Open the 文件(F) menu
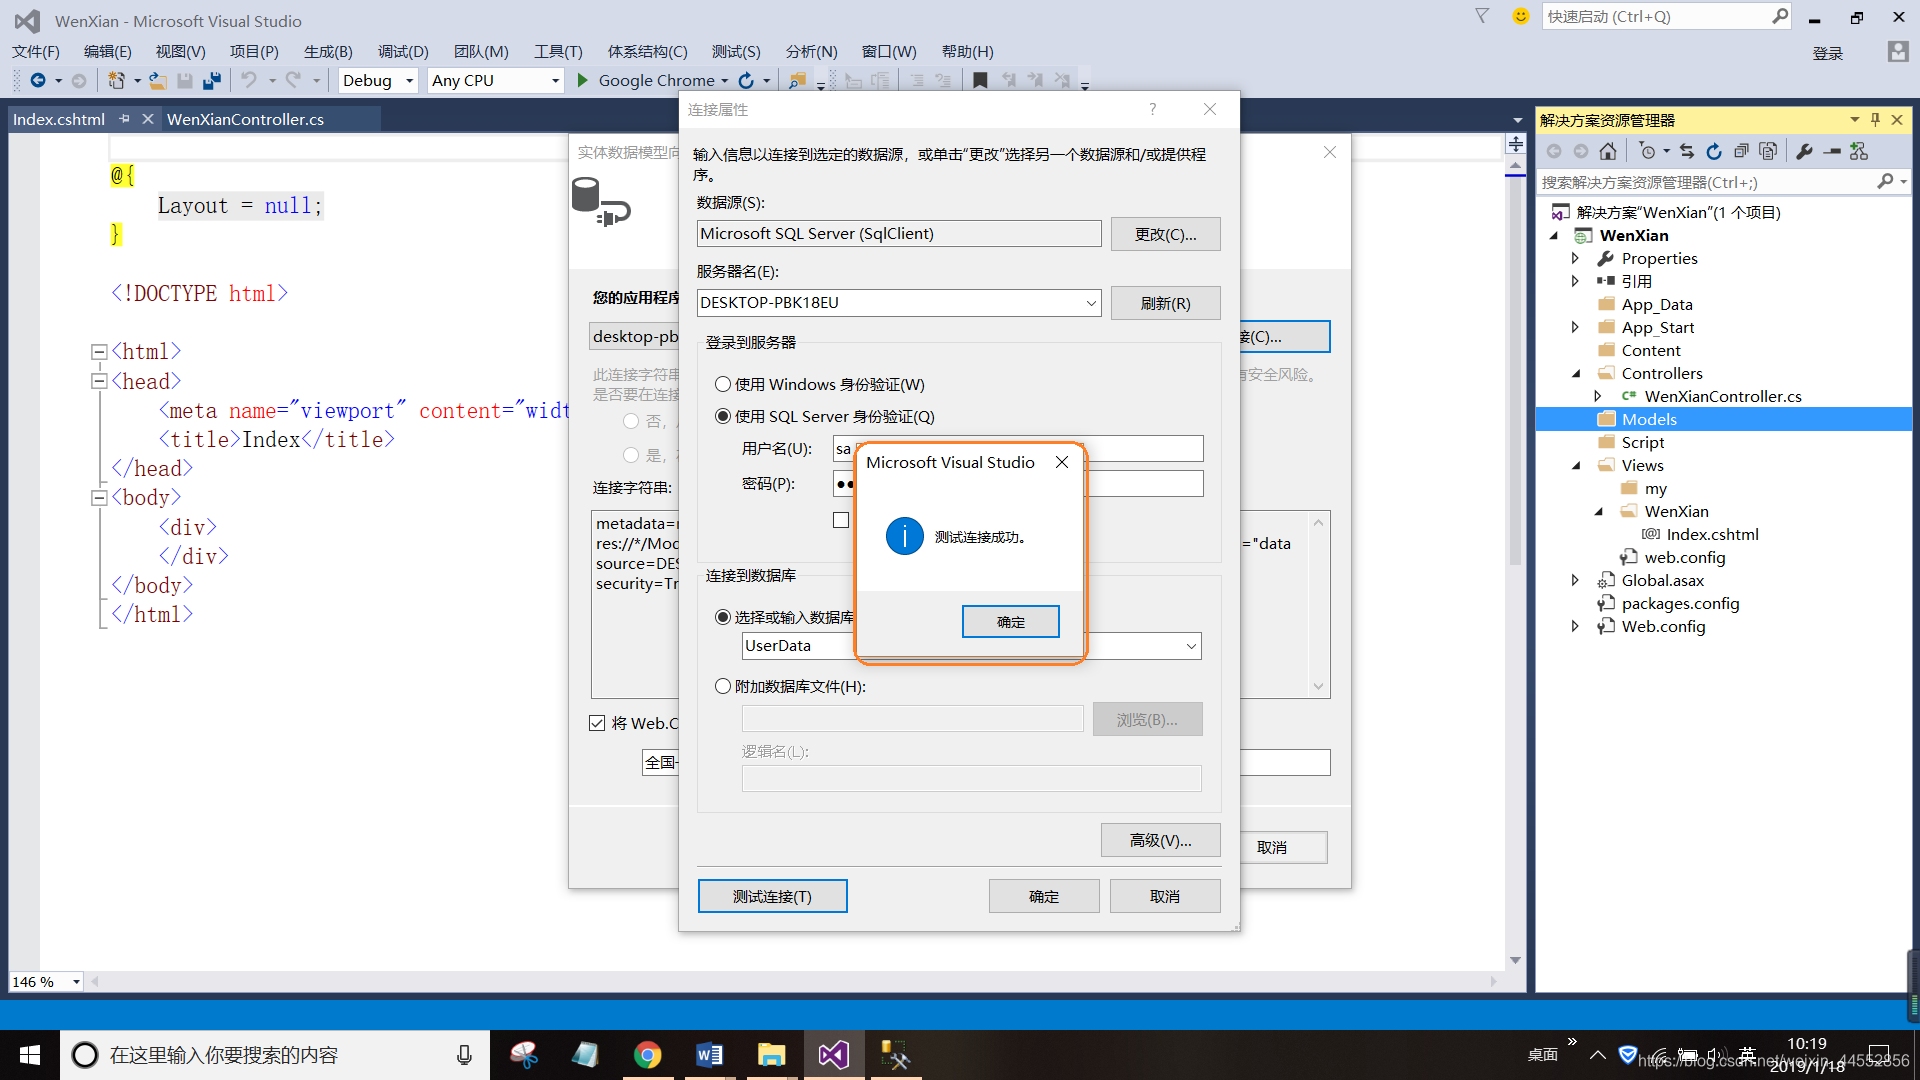This screenshot has width=1920, height=1080. pyautogui.click(x=36, y=51)
